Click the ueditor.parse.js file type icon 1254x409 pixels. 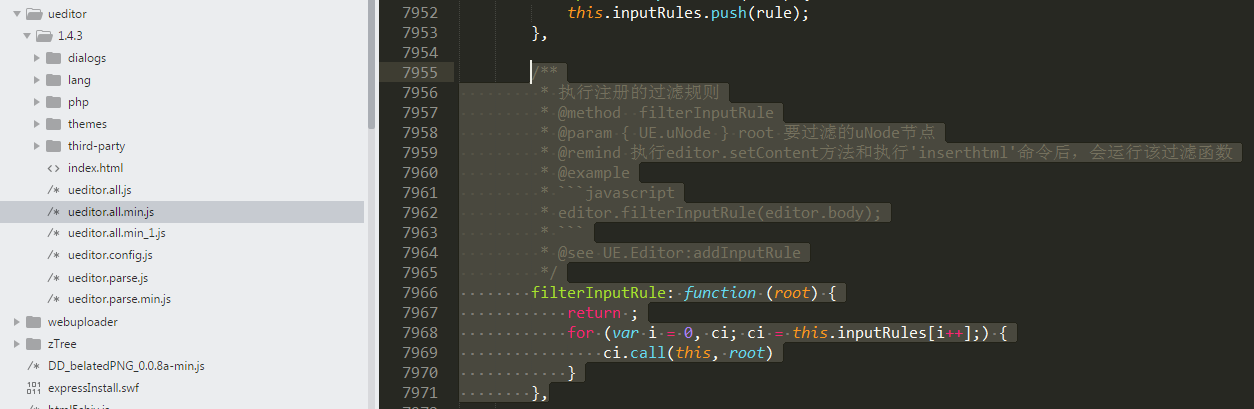53,277
